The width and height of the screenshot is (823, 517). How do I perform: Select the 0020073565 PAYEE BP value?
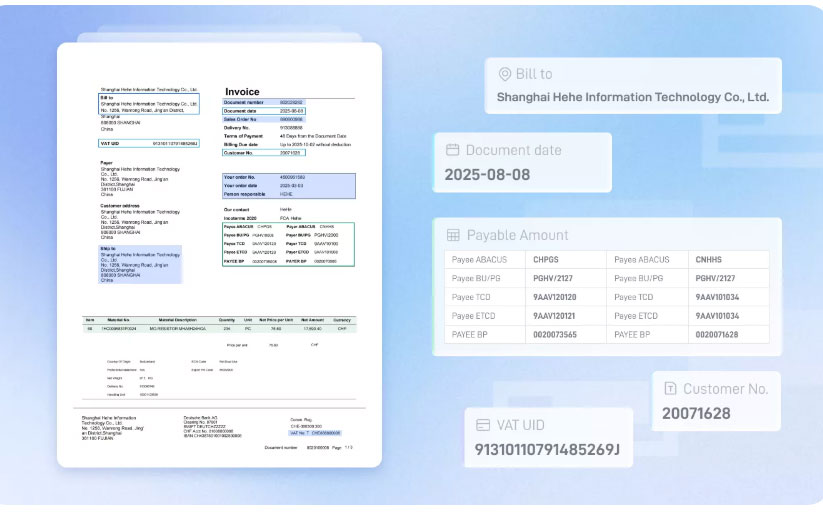555,335
